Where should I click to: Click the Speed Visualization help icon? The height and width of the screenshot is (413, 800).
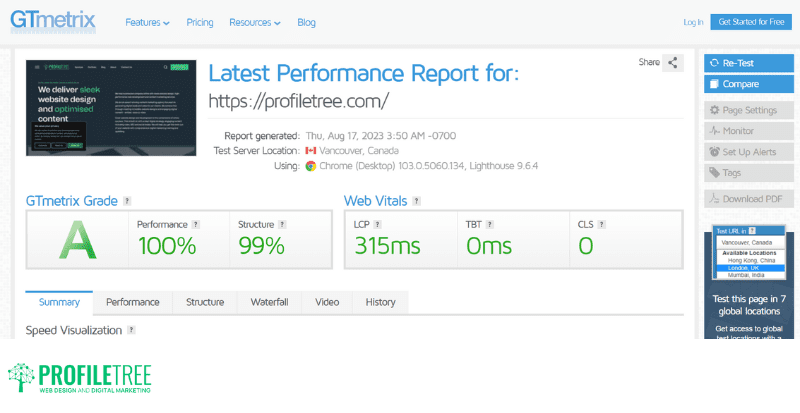tap(131, 330)
